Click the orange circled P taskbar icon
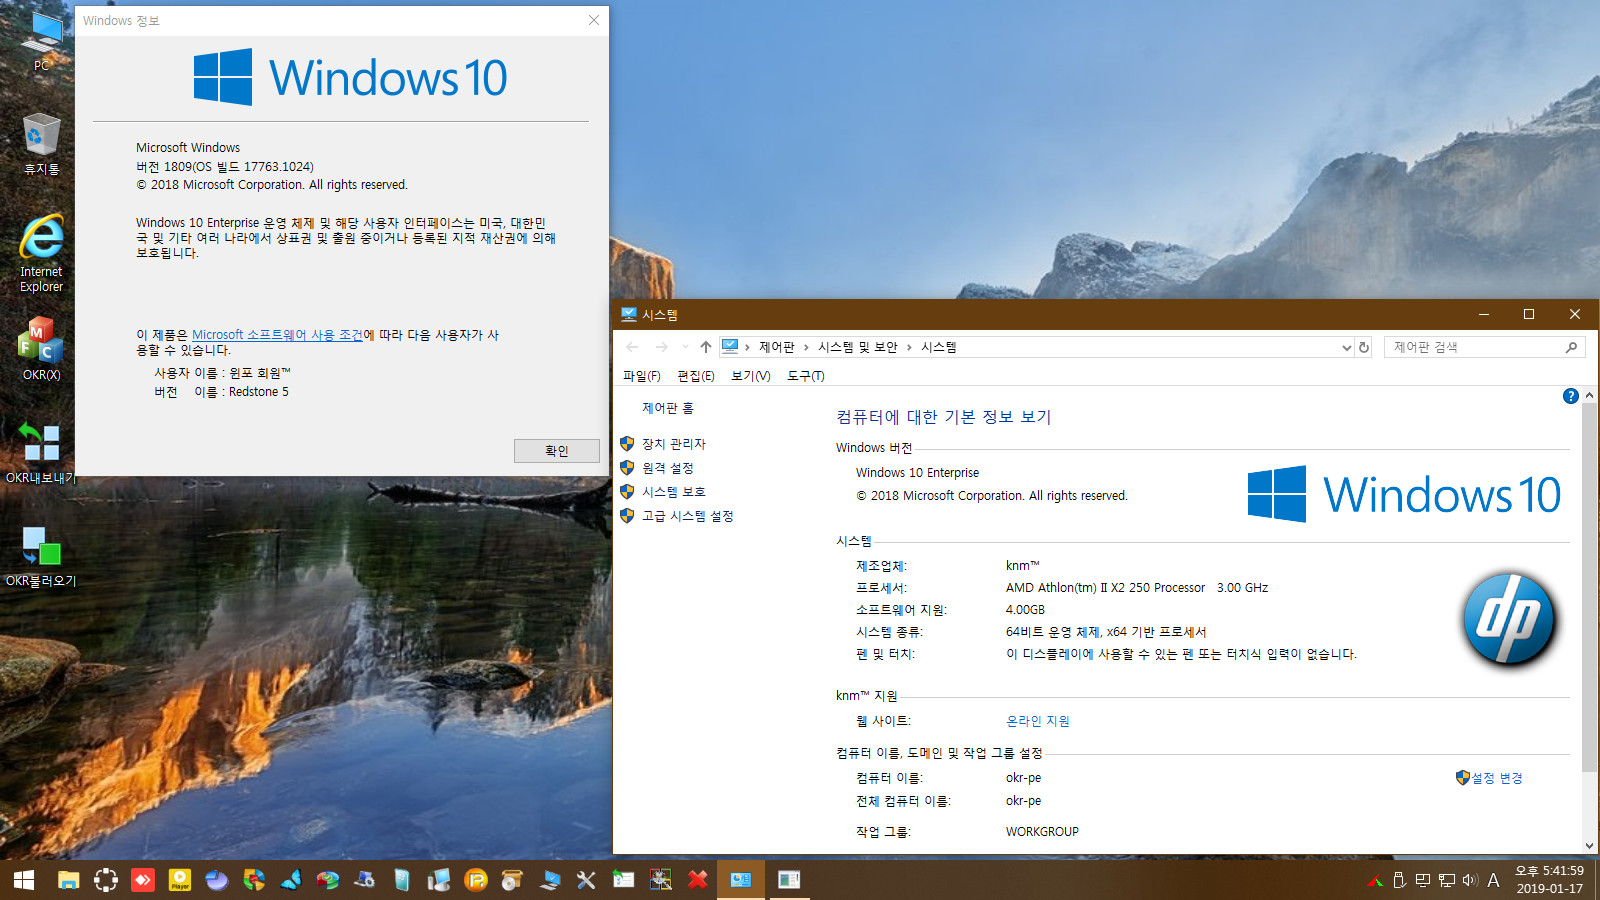The image size is (1600, 900). pyautogui.click(x=476, y=880)
